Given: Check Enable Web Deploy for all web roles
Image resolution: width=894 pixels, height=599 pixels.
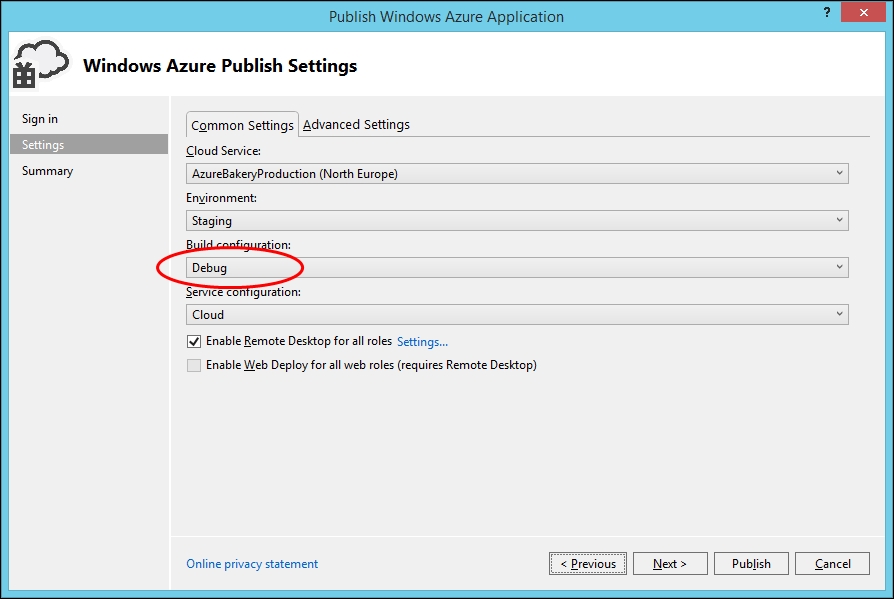Looking at the screenshot, I should click(x=194, y=365).
